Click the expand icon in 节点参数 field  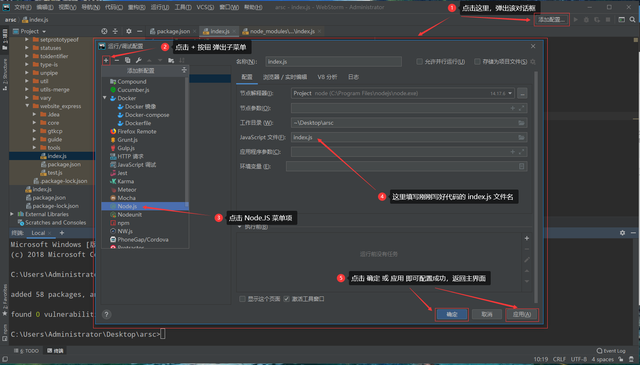point(521,108)
